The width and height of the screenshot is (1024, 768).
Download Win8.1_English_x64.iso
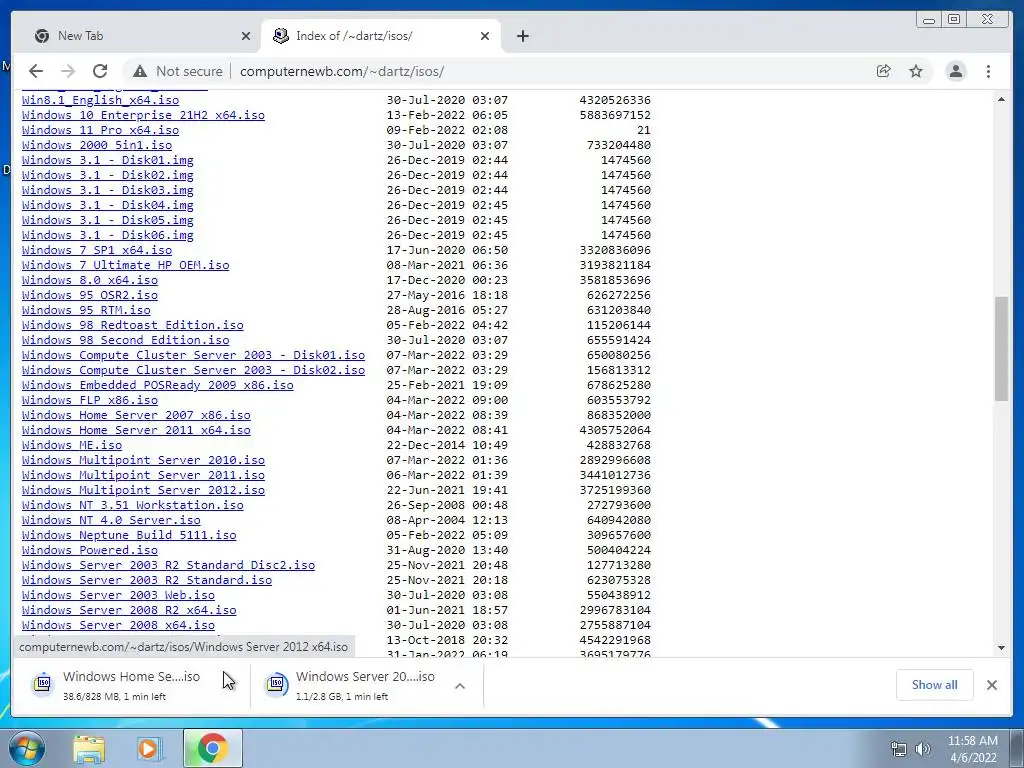tap(100, 100)
